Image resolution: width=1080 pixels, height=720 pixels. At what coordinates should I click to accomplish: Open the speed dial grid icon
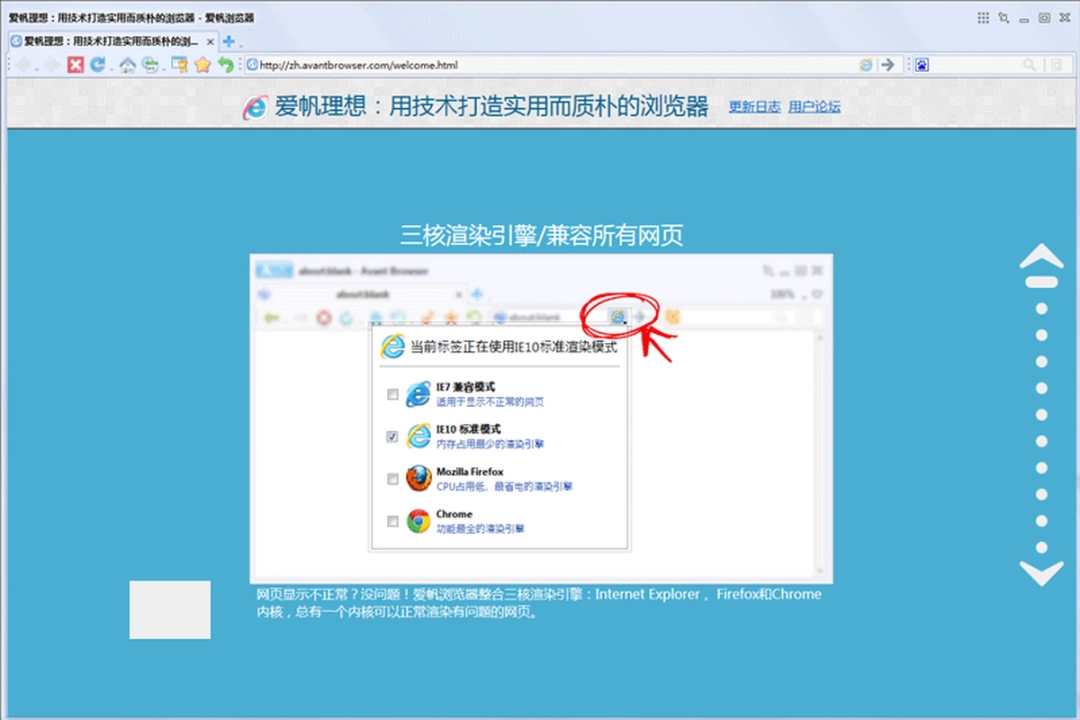984,18
